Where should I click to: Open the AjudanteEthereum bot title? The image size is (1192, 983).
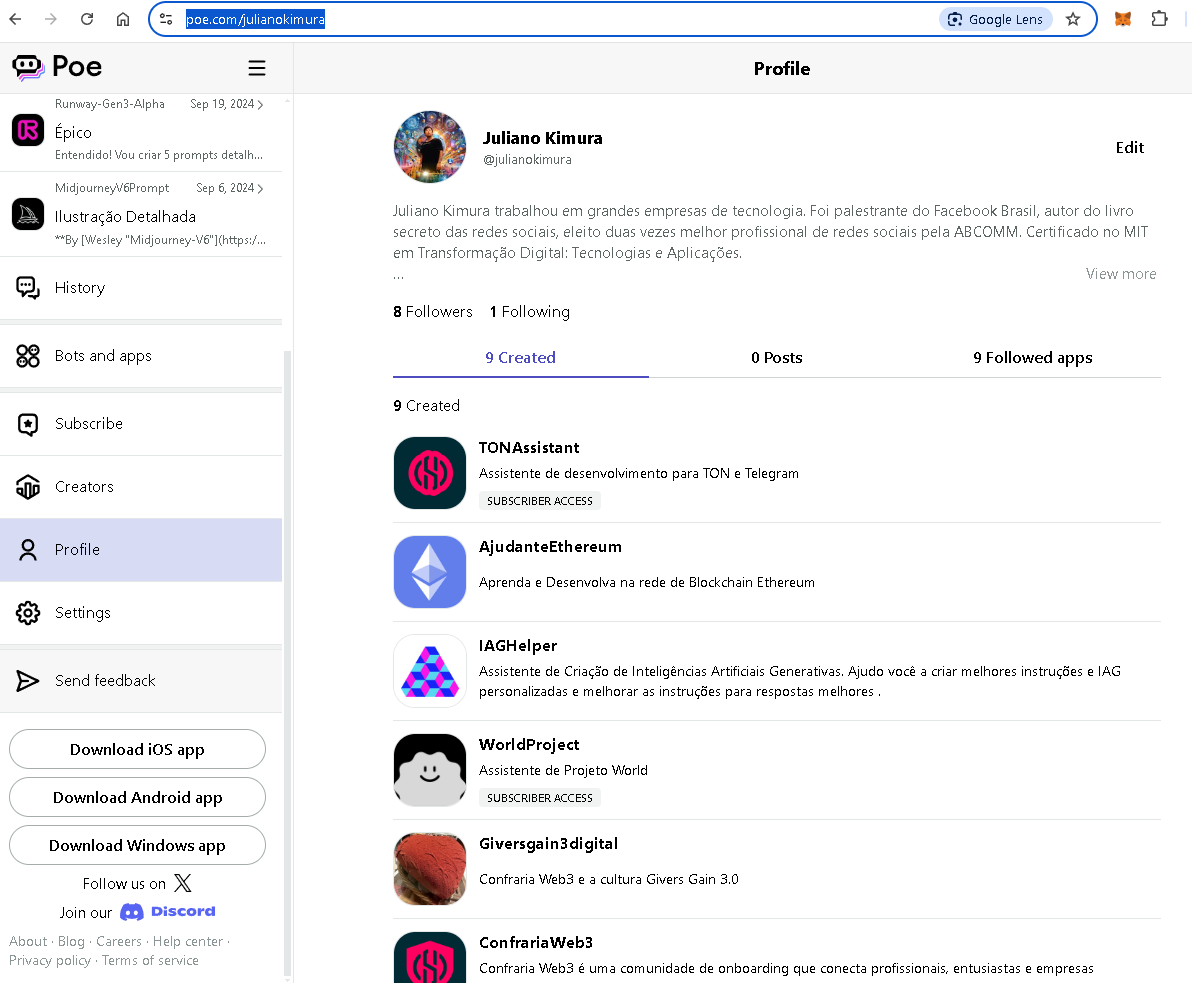(x=550, y=547)
